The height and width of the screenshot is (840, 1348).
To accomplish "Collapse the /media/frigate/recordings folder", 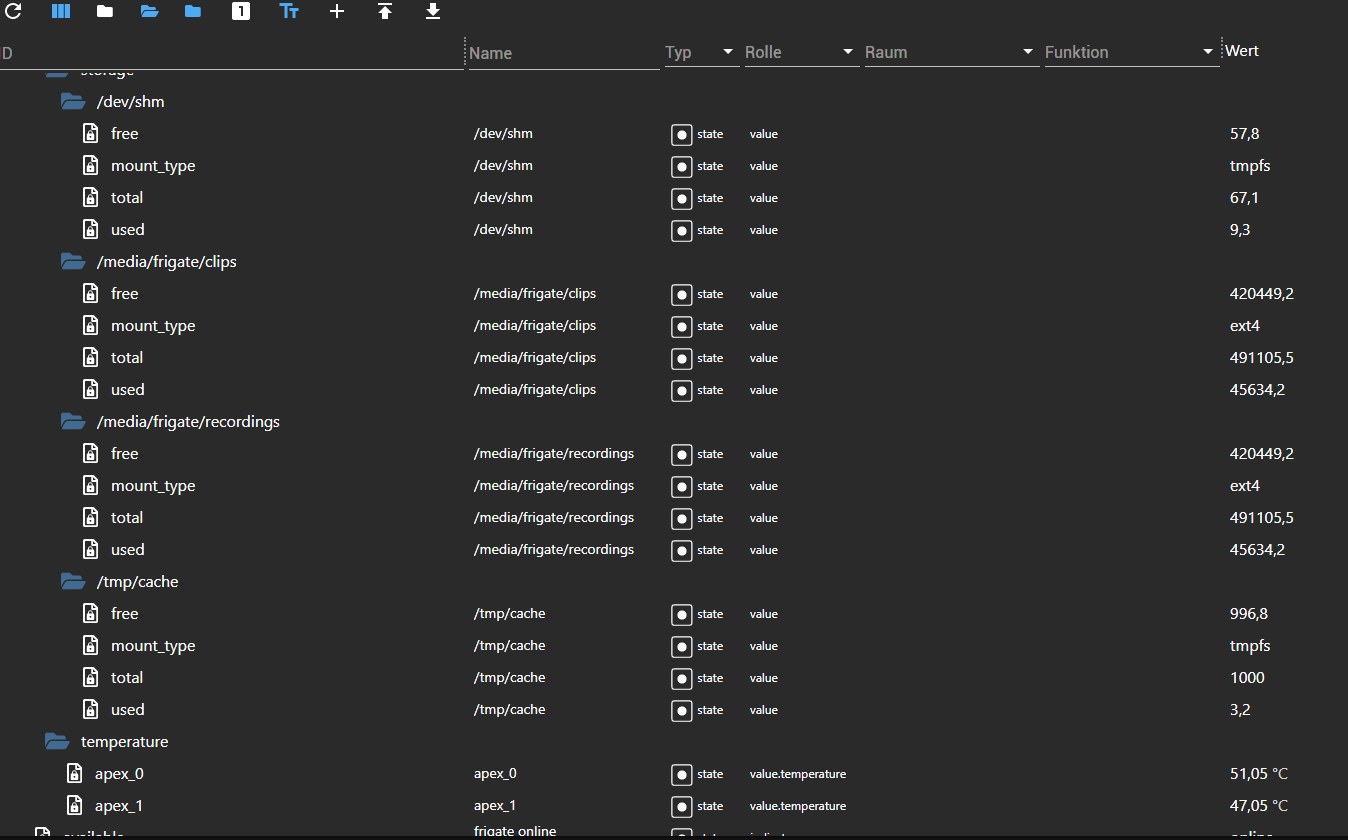I will tap(72, 422).
